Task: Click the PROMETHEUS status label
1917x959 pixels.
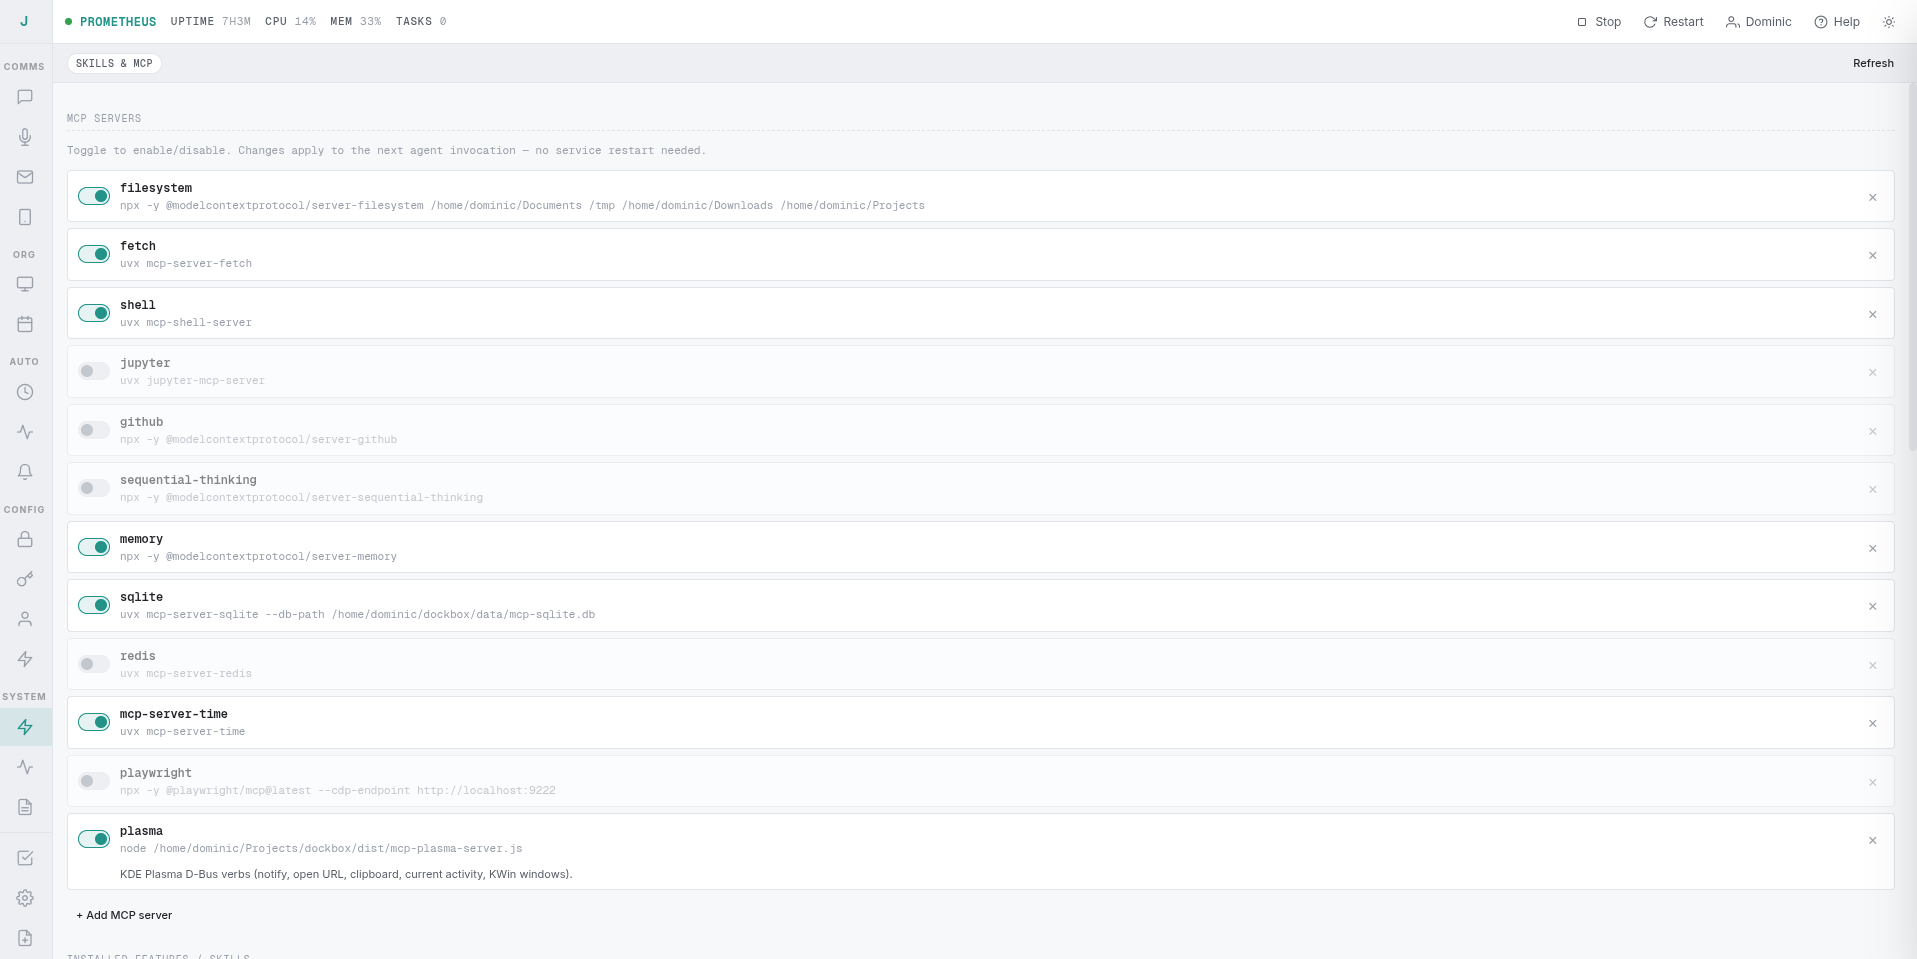Action: click(118, 22)
